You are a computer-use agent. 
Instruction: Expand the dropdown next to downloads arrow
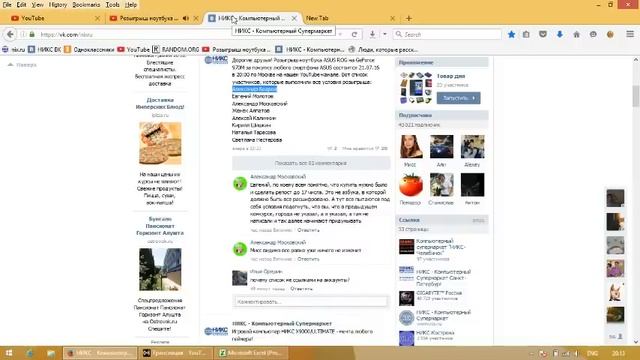(384, 35)
